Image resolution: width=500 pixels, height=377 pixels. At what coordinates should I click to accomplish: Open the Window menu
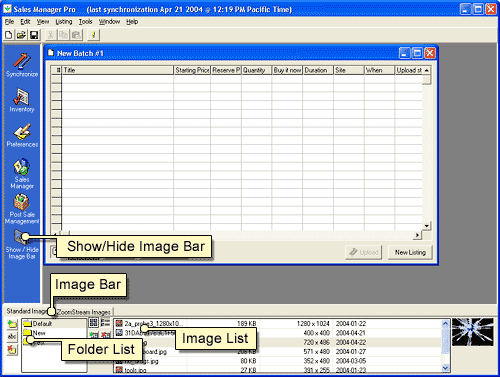109,22
